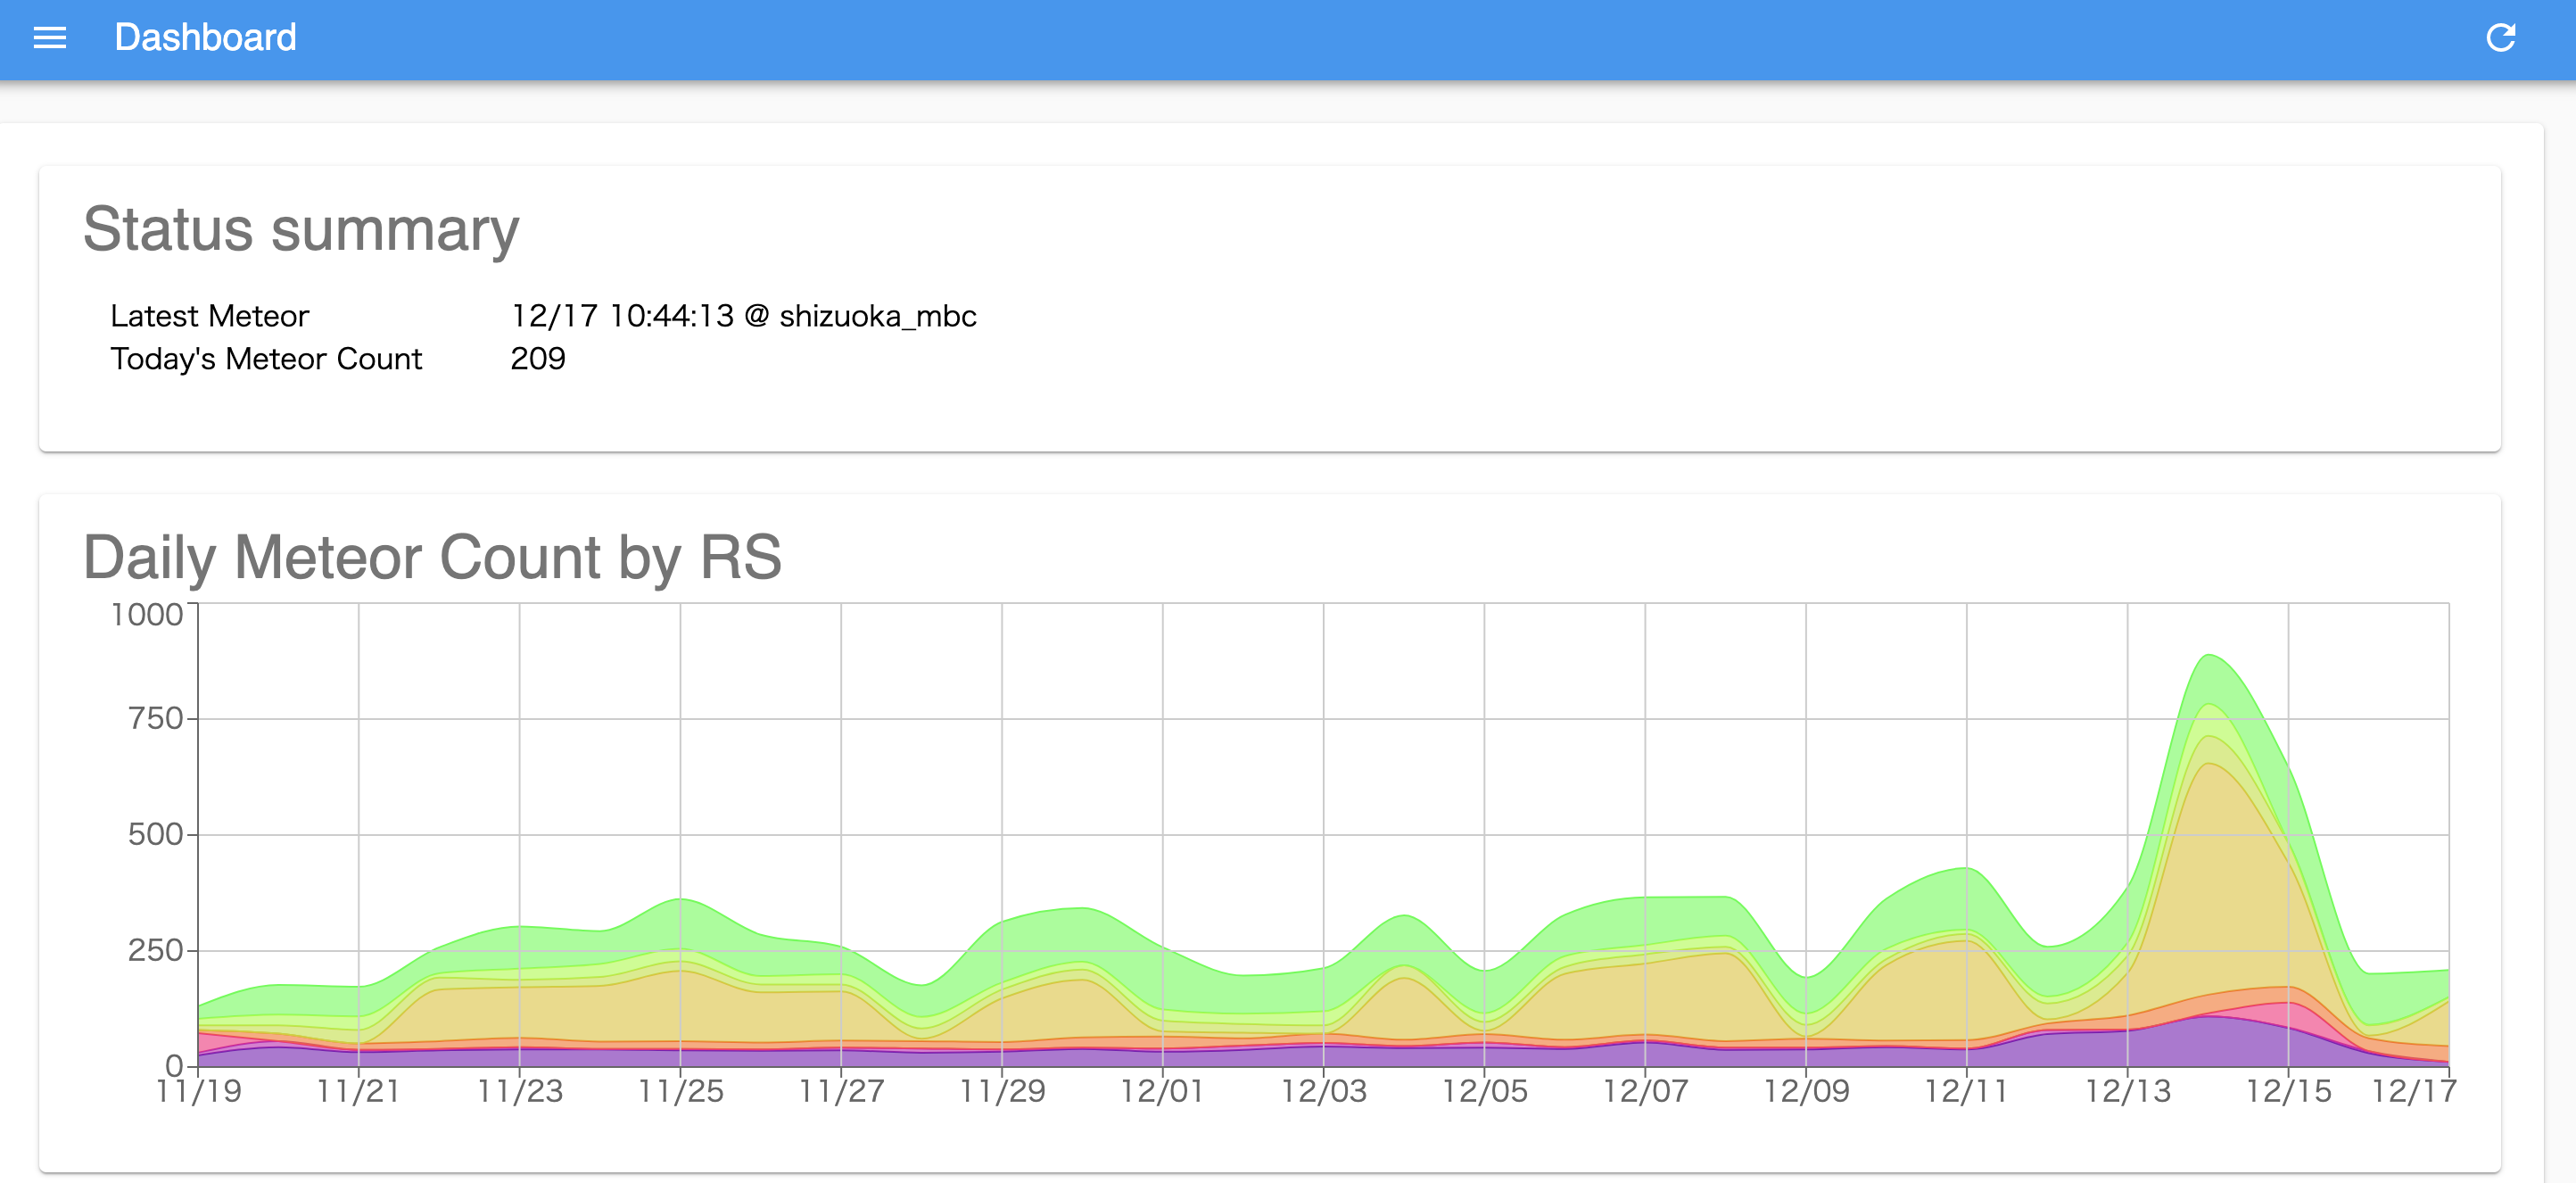
Task: Click the refresh icon in header
Action: tap(2500, 38)
